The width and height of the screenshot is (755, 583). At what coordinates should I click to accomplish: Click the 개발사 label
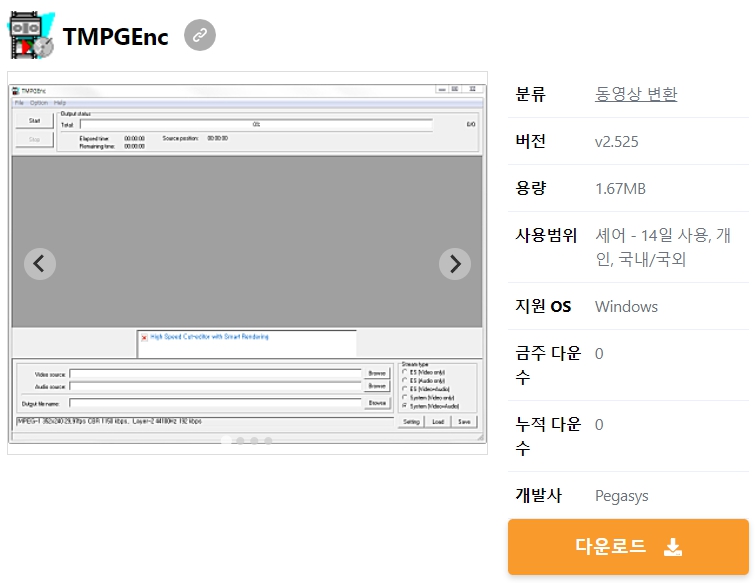point(538,495)
